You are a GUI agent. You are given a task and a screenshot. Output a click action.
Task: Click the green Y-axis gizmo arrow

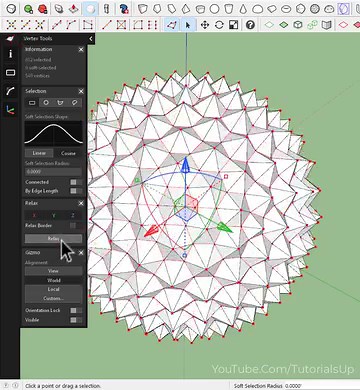coord(224,227)
